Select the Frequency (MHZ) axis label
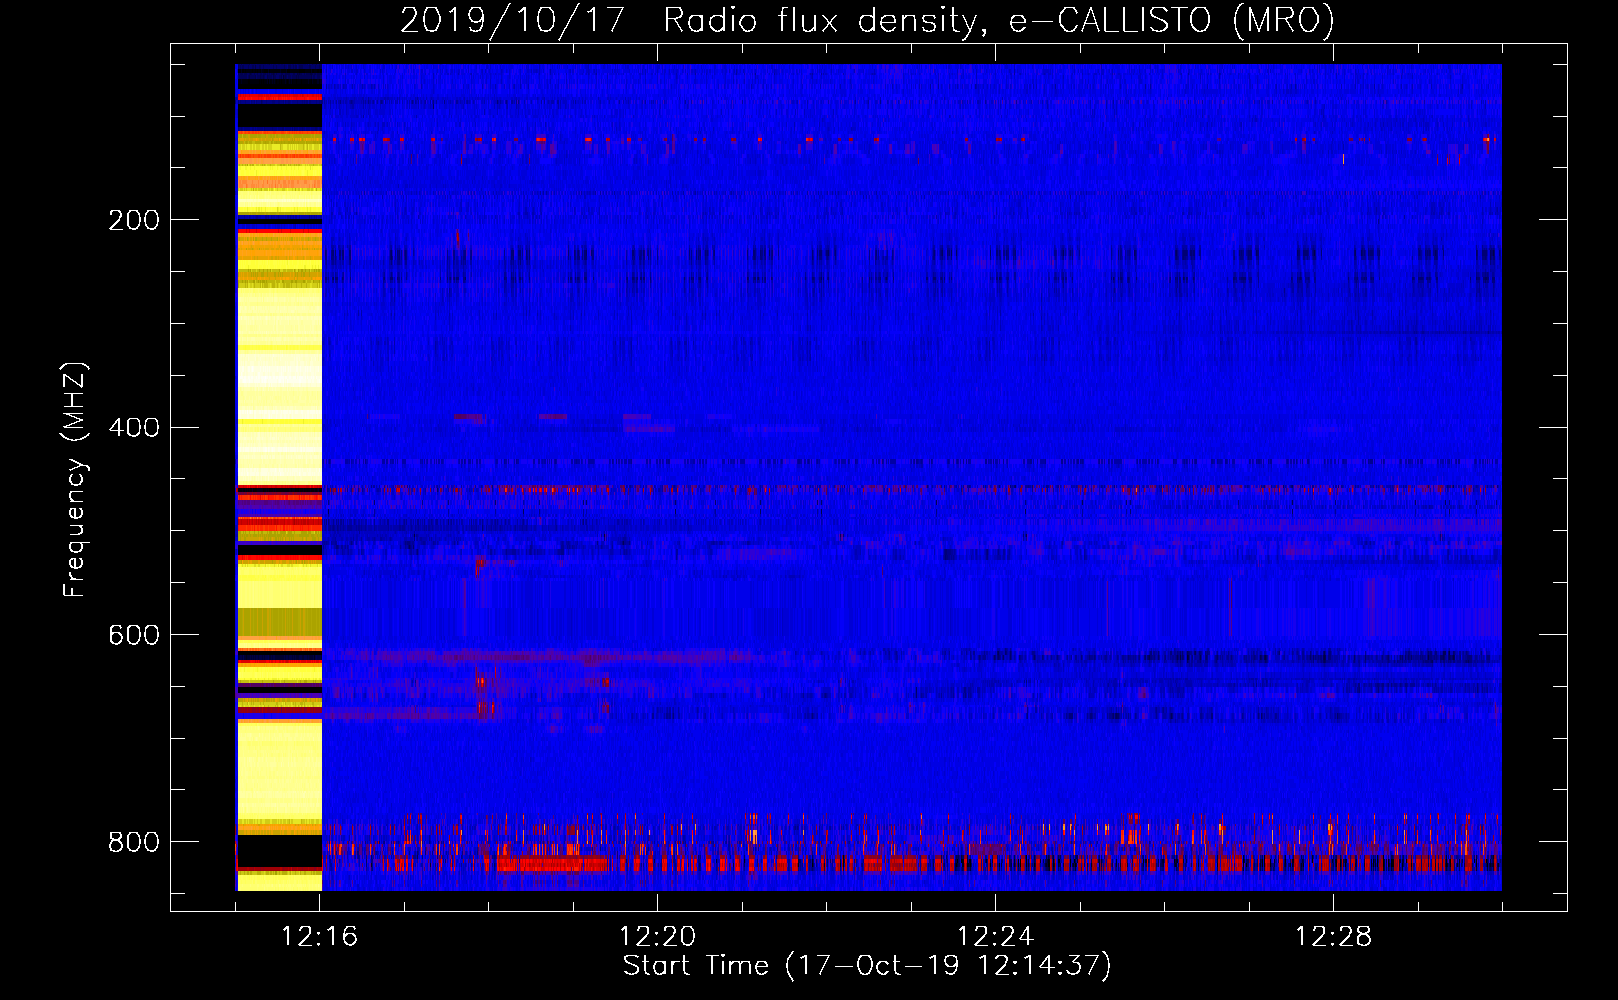Screen dimensions: 1618x1000 pos(75,479)
